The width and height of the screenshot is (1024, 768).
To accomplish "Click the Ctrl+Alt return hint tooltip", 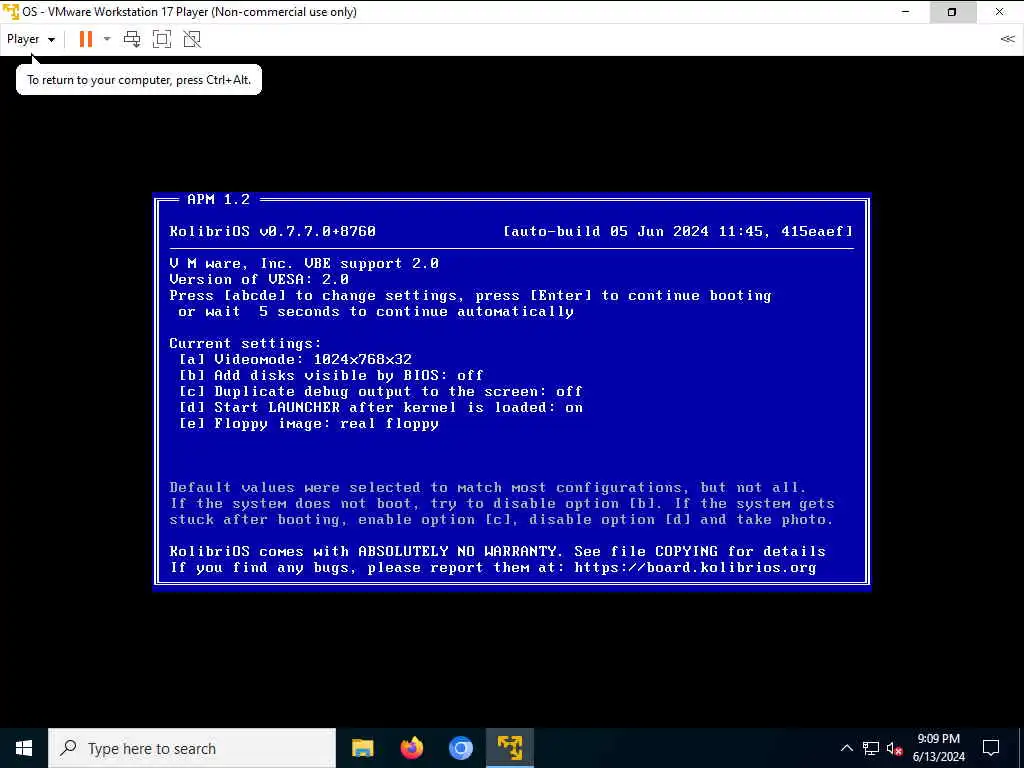I will tap(138, 80).
